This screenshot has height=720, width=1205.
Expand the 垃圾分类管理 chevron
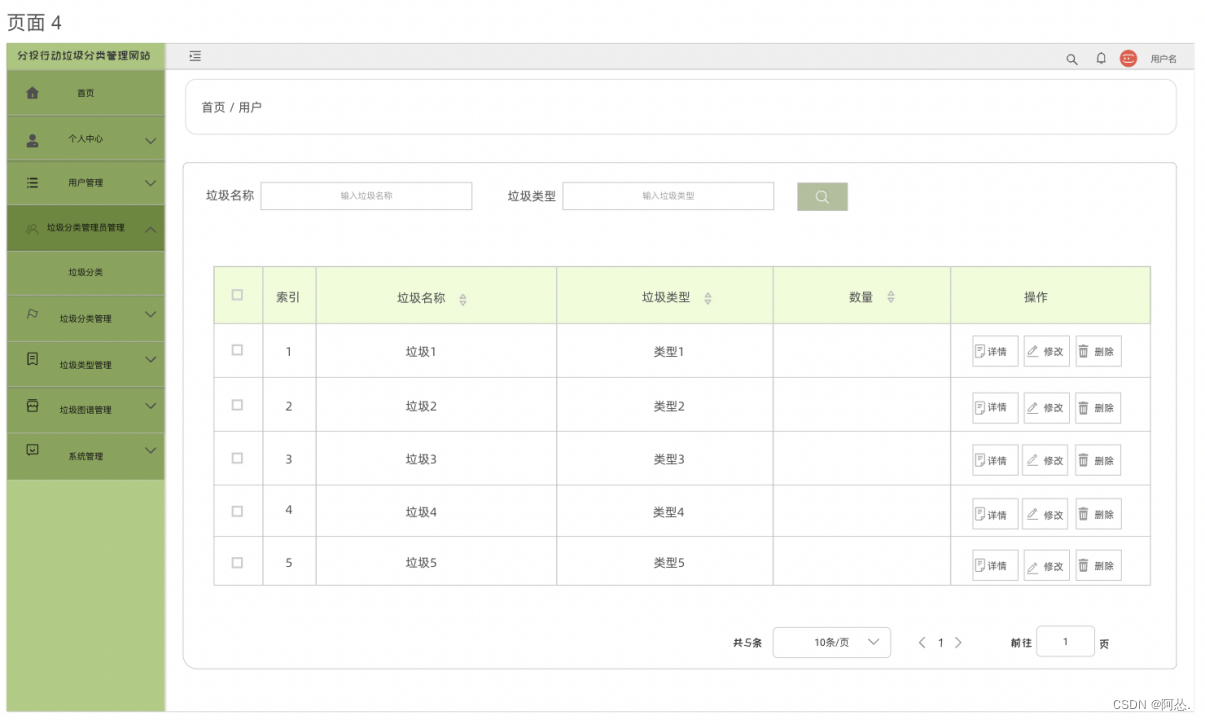151,314
